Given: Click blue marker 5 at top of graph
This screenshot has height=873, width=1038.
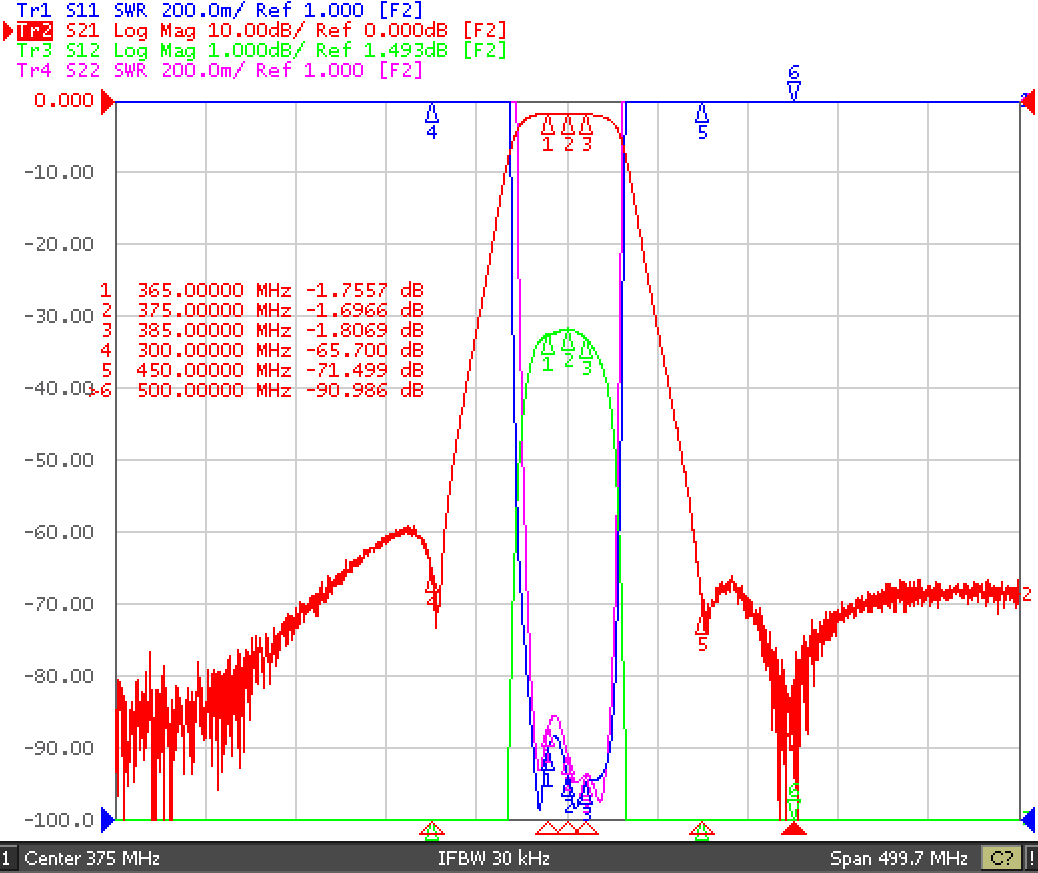Looking at the screenshot, I should [702, 121].
